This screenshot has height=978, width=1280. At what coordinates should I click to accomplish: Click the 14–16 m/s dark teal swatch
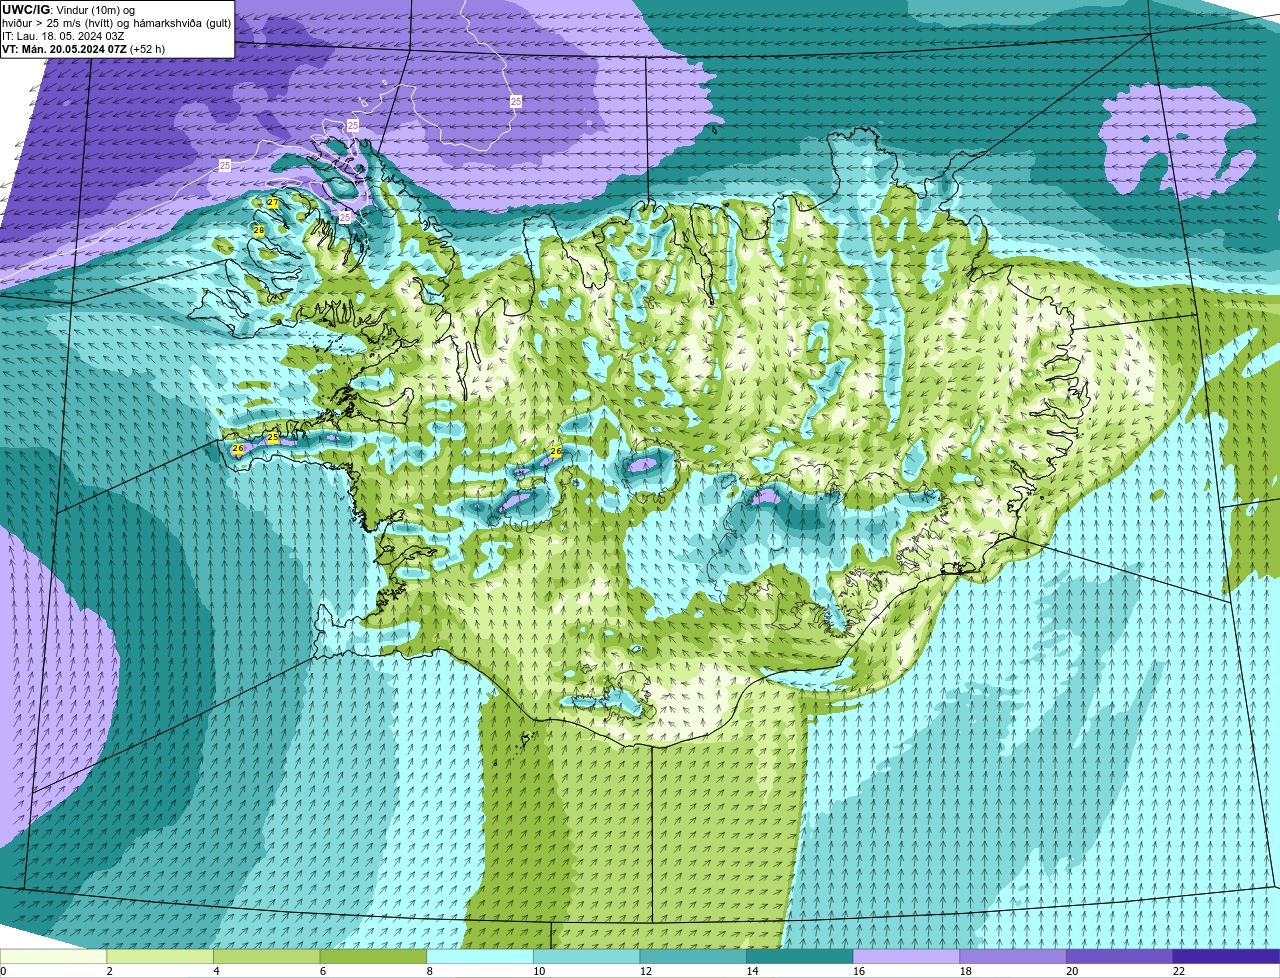pyautogui.click(x=800, y=956)
